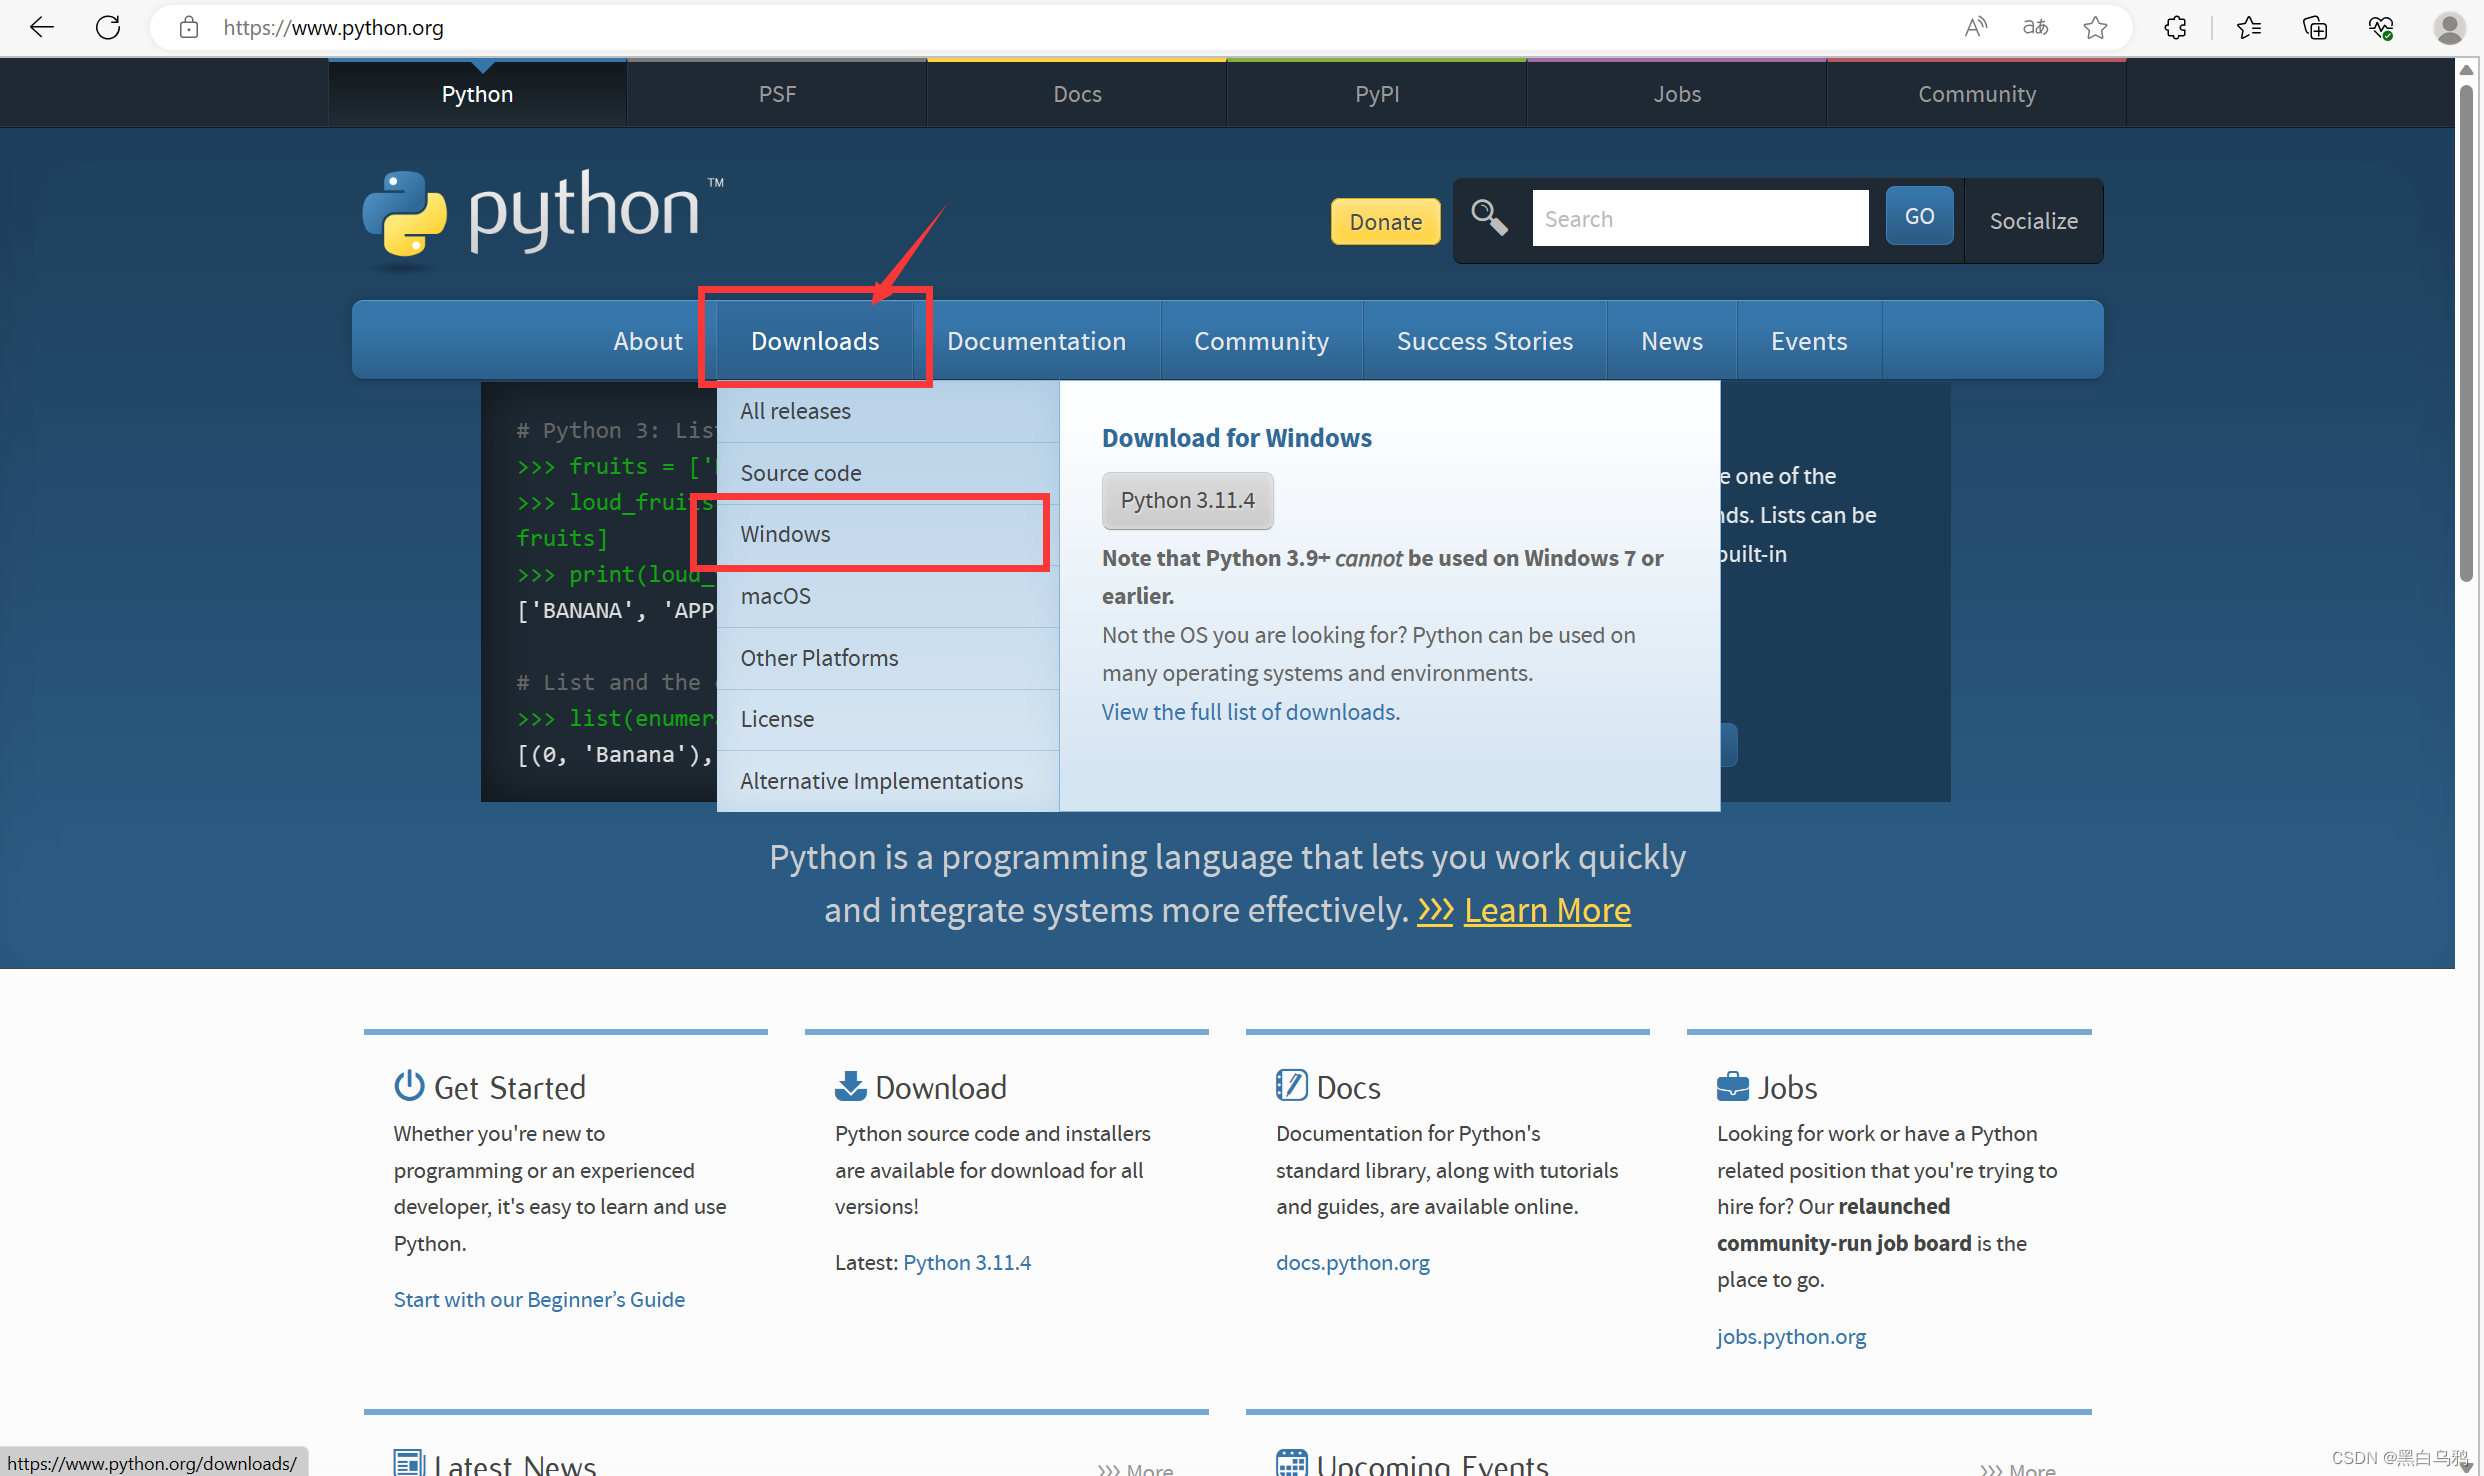Follow the Learn More link

click(x=1546, y=910)
